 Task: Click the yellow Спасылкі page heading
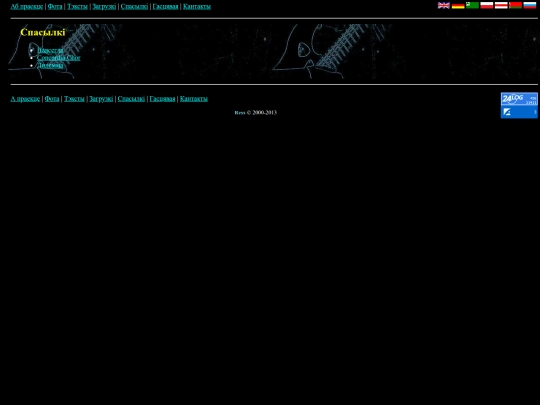43,32
